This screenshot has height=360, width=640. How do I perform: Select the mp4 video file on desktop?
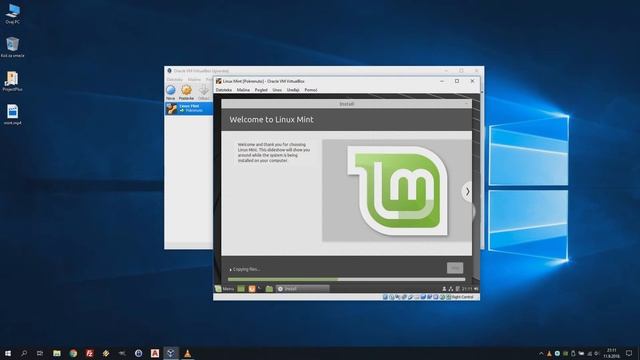(12, 114)
